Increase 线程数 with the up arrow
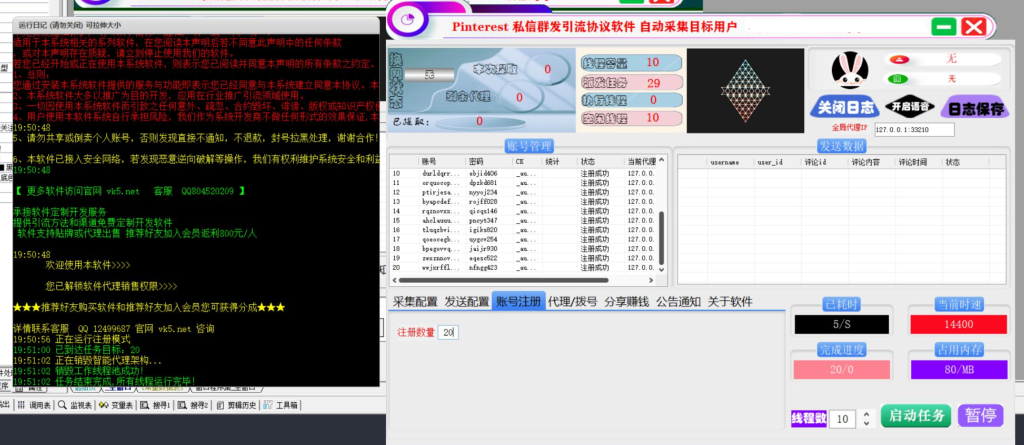The width and height of the screenshot is (1024, 445). 867,414
